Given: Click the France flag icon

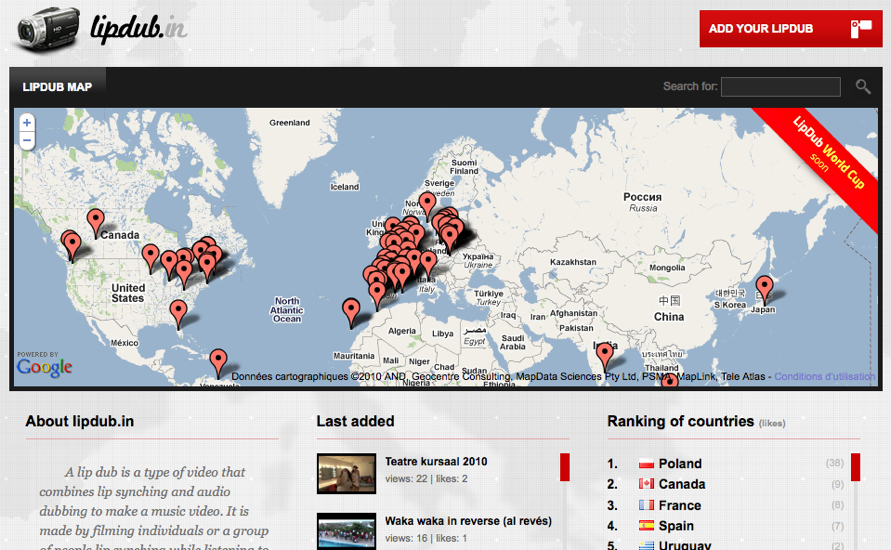Looking at the screenshot, I should coord(646,505).
